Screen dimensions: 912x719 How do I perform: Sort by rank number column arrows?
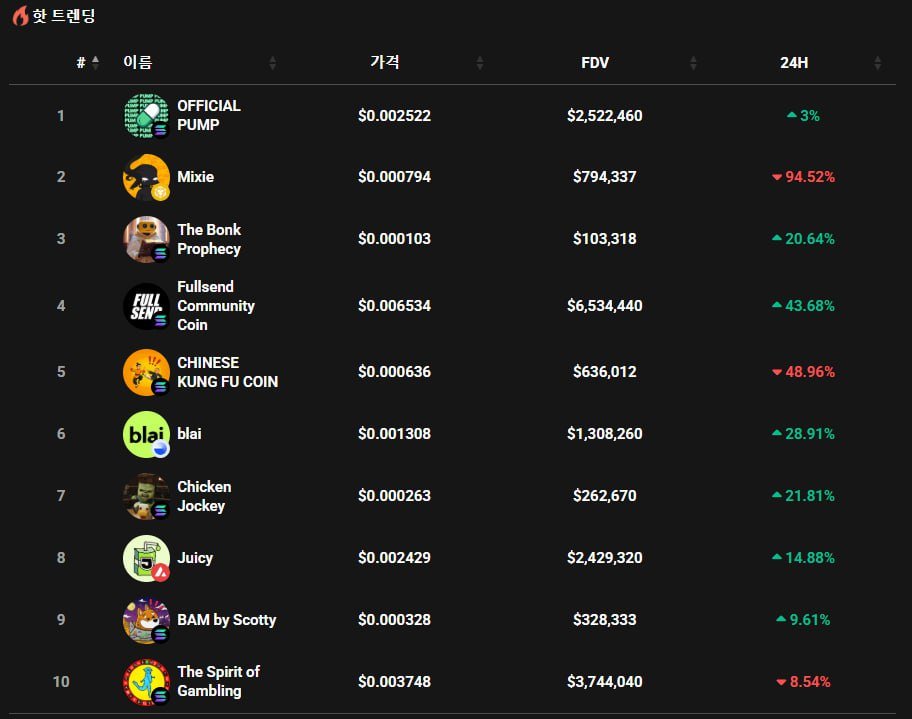pyautogui.click(x=95, y=62)
